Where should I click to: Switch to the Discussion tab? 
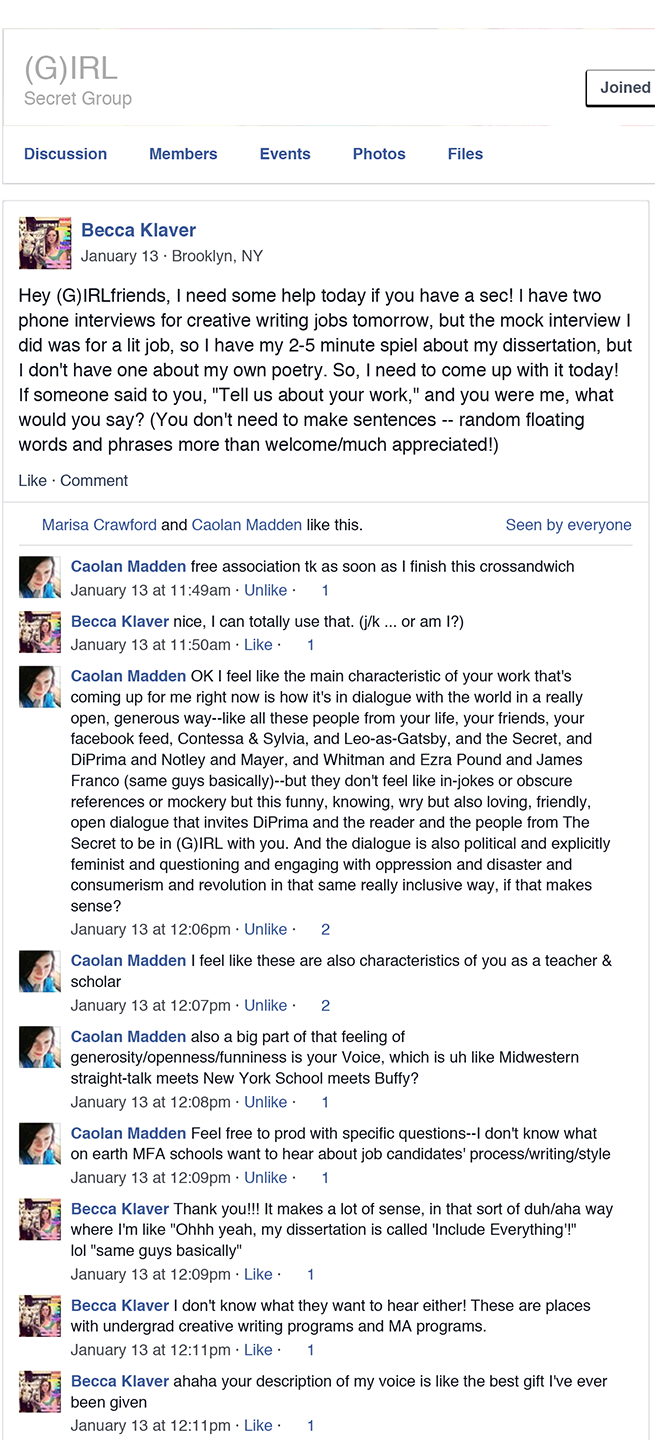point(65,154)
